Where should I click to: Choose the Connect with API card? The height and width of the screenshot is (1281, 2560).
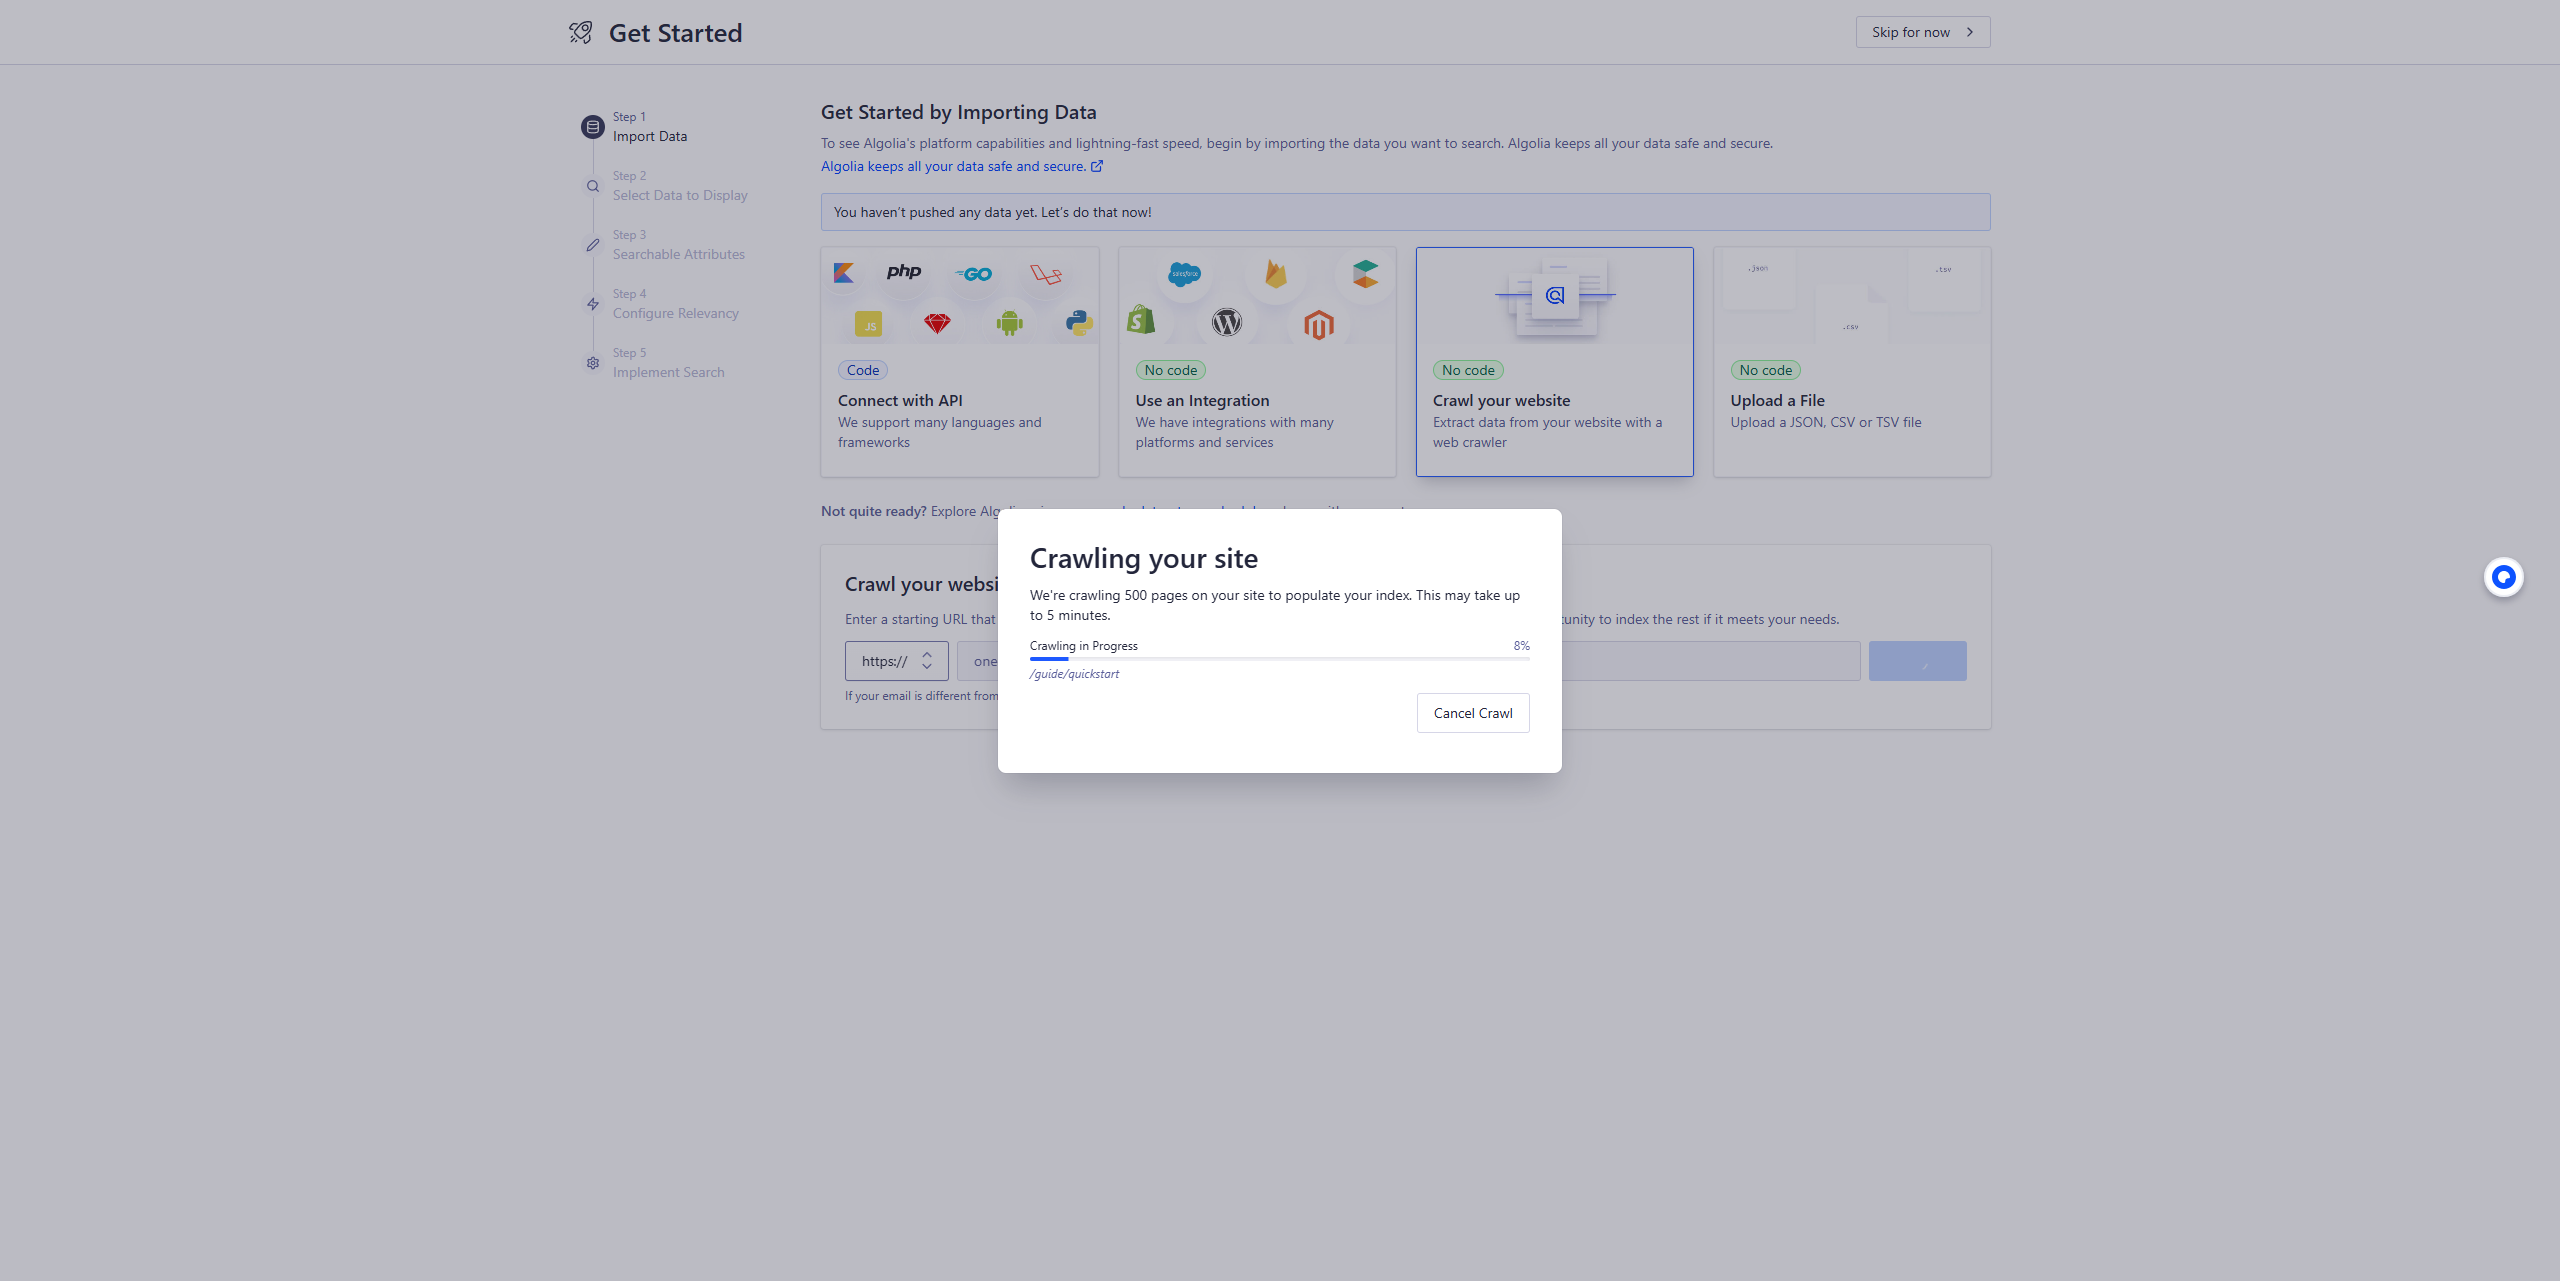click(960, 362)
